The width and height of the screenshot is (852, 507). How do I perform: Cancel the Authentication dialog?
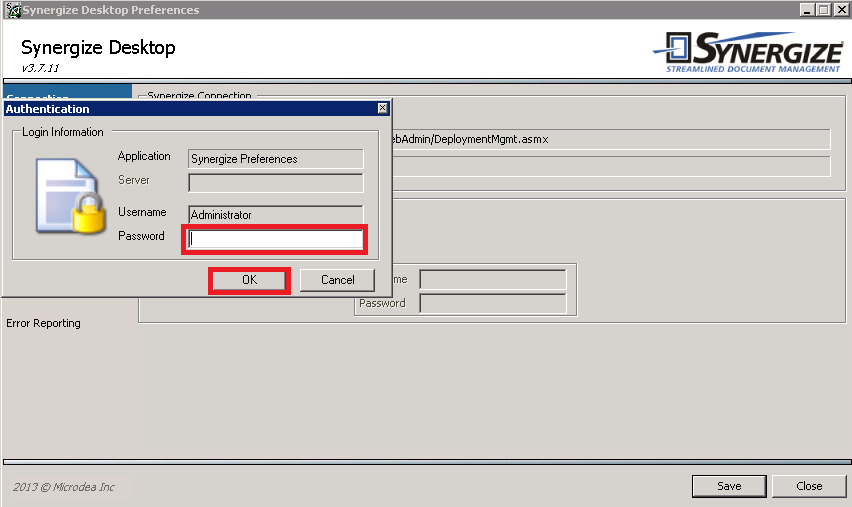pyautogui.click(x=337, y=280)
